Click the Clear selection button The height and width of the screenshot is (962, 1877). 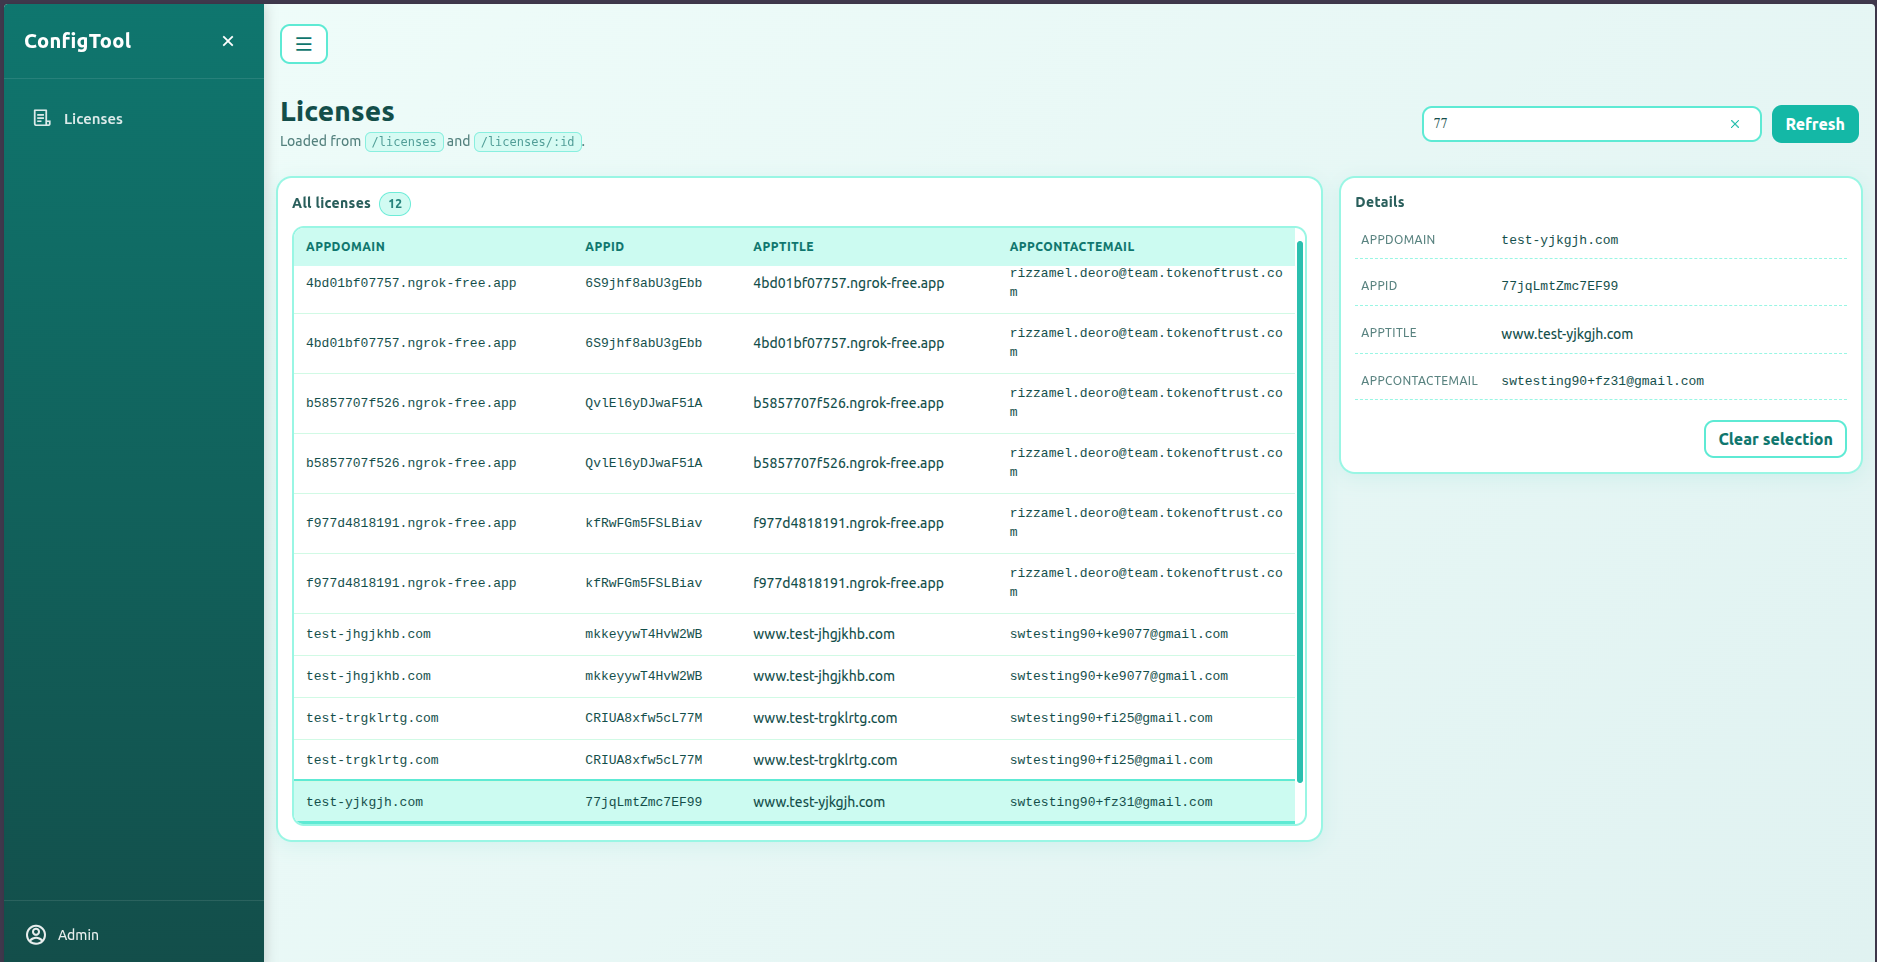click(1774, 439)
